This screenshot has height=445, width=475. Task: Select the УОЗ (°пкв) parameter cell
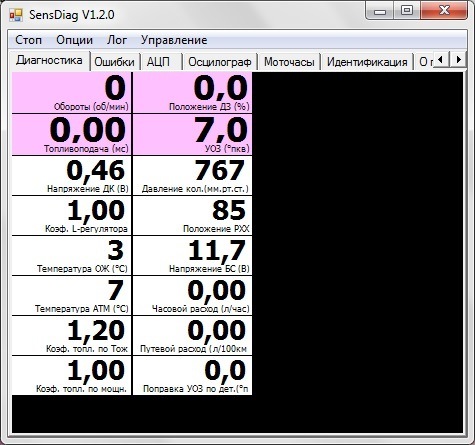tap(193, 135)
